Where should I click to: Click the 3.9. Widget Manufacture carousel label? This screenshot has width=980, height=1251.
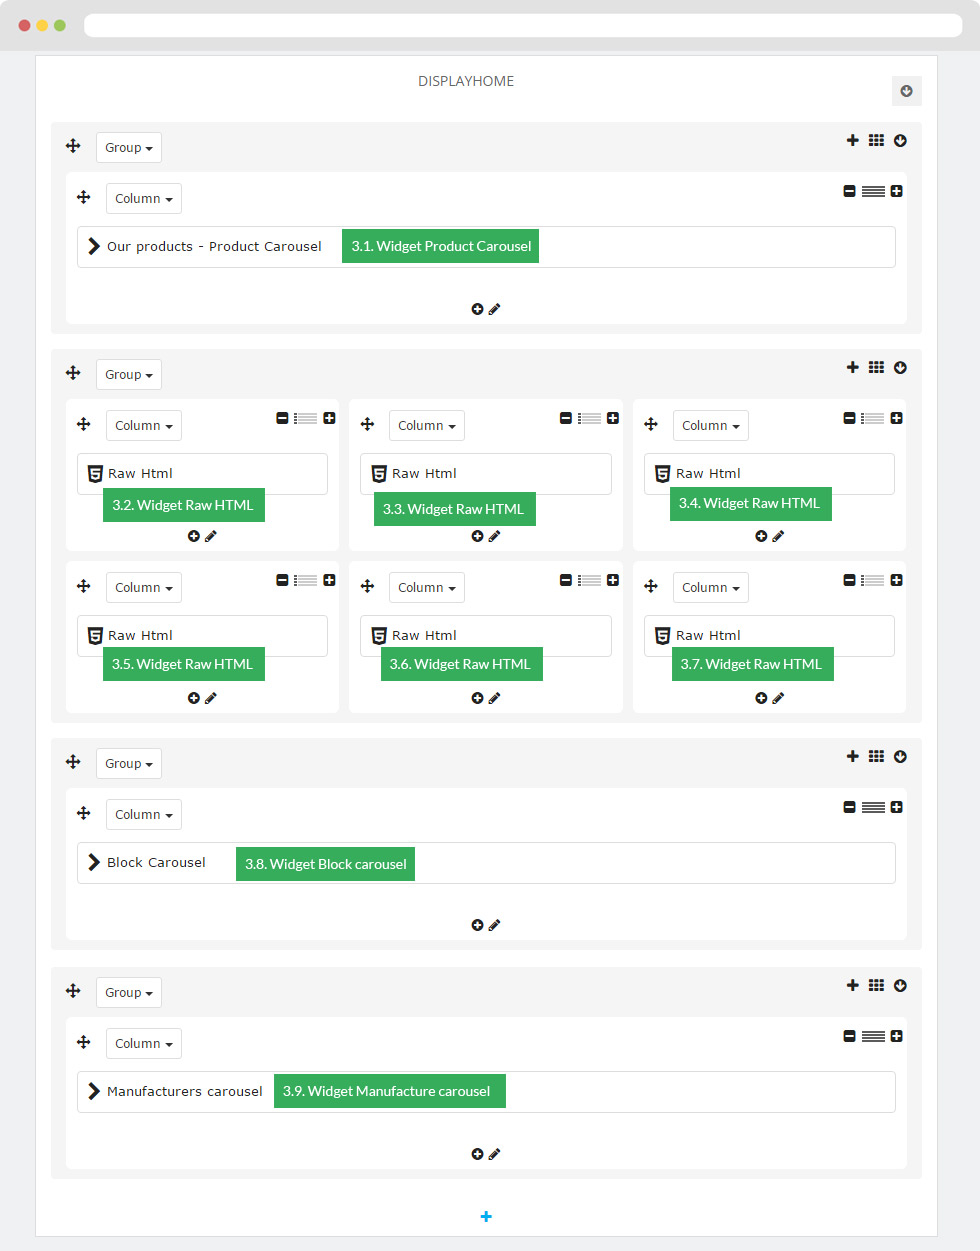[389, 1091]
